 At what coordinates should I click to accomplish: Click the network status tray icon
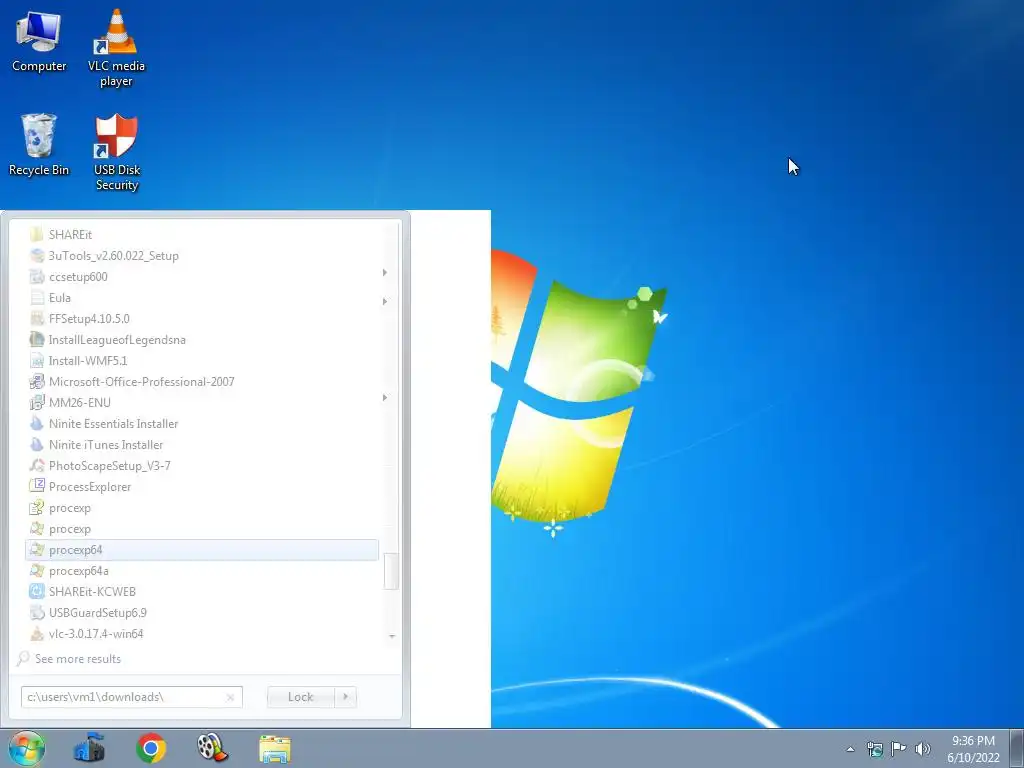tap(874, 749)
